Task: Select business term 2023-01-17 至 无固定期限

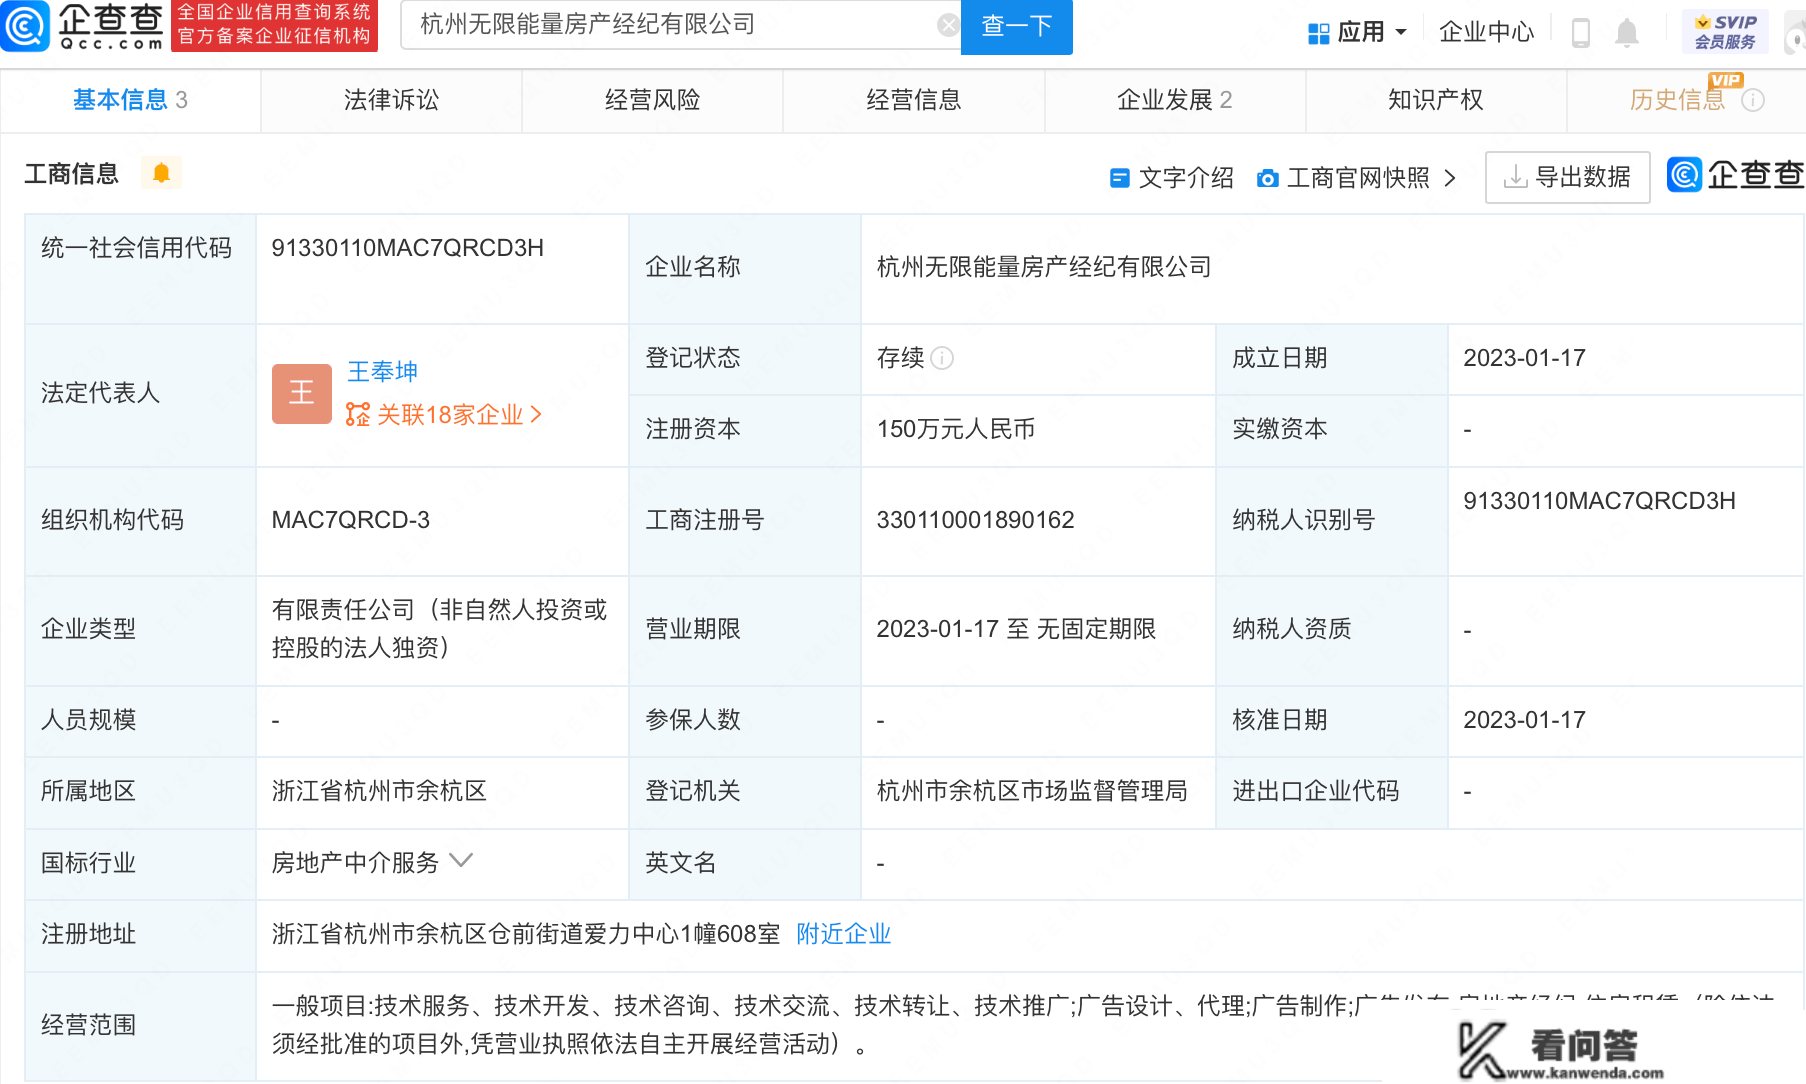Action: pyautogui.click(x=1016, y=629)
